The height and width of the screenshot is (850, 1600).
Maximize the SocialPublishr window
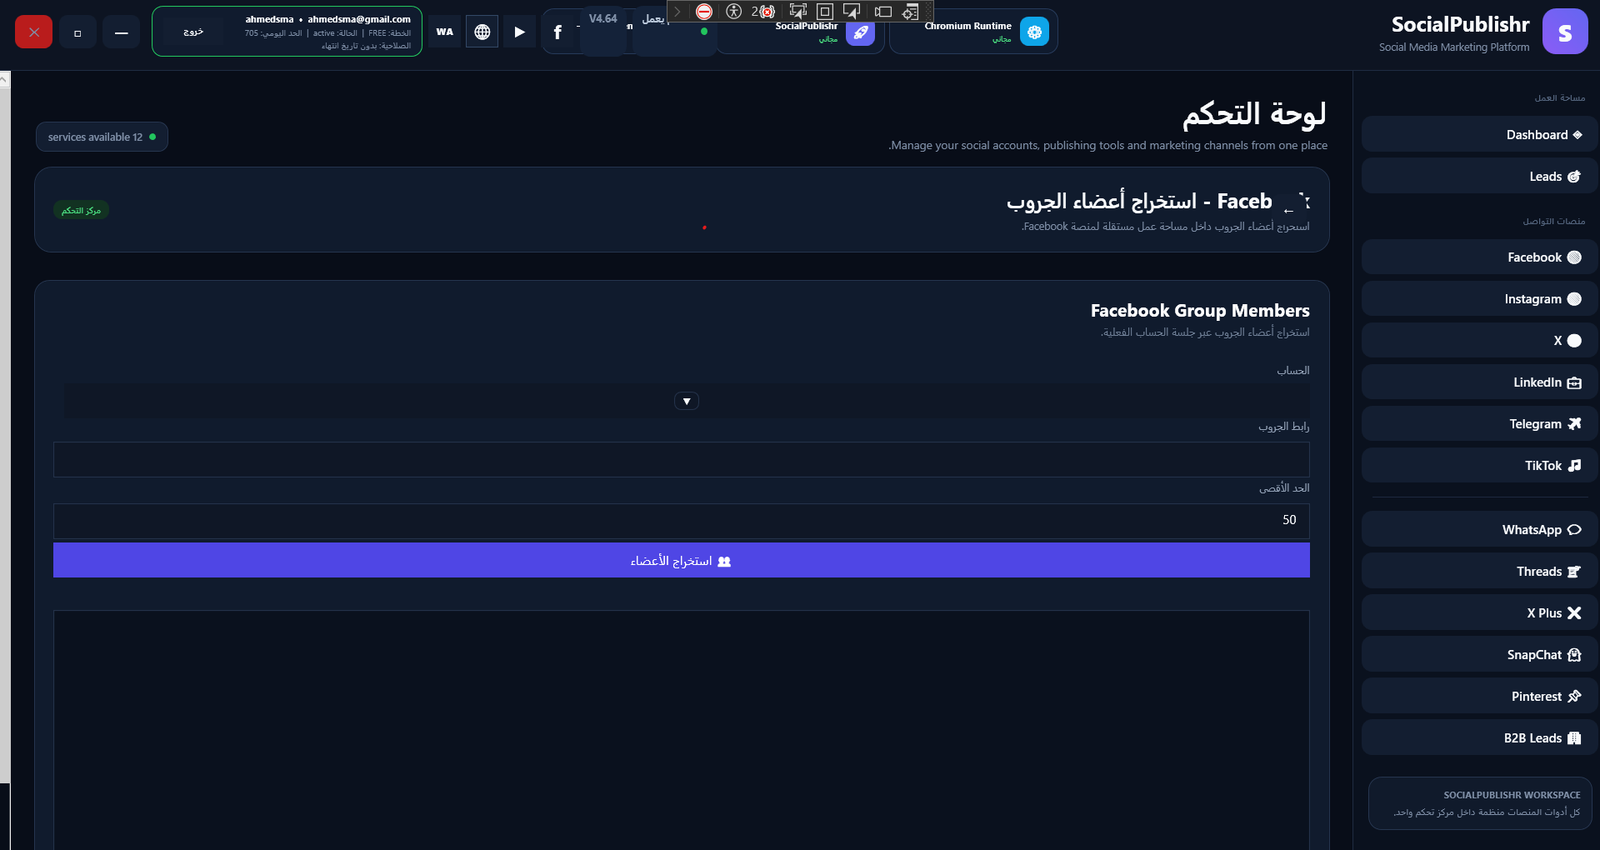[x=78, y=32]
